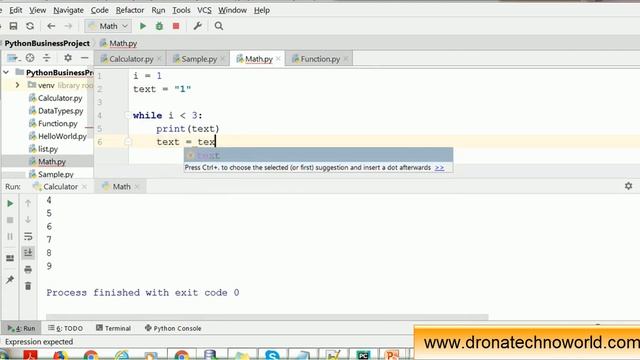Switch to Function.py editor tab

tap(320, 59)
